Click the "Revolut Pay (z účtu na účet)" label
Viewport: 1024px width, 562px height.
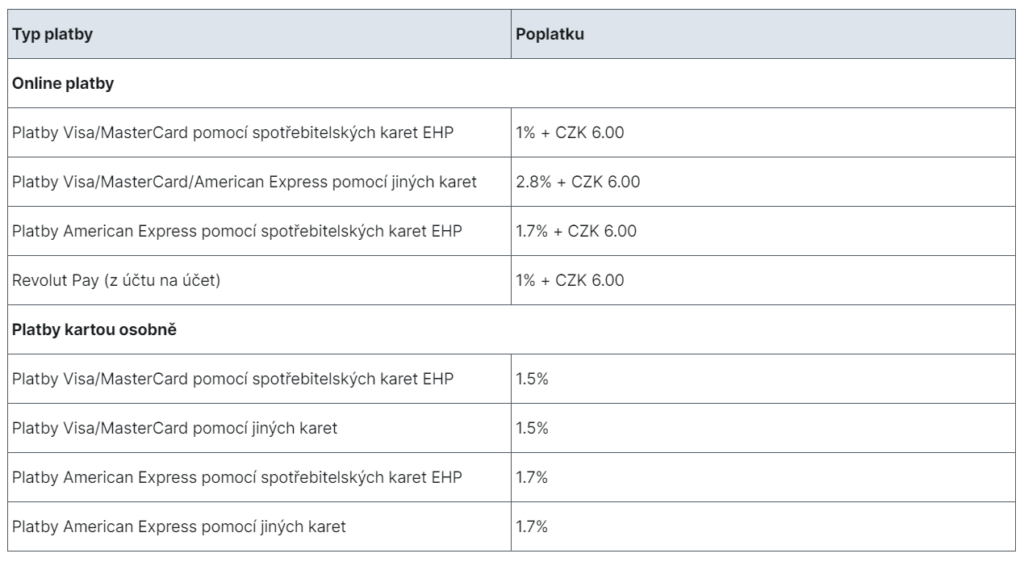tap(116, 280)
